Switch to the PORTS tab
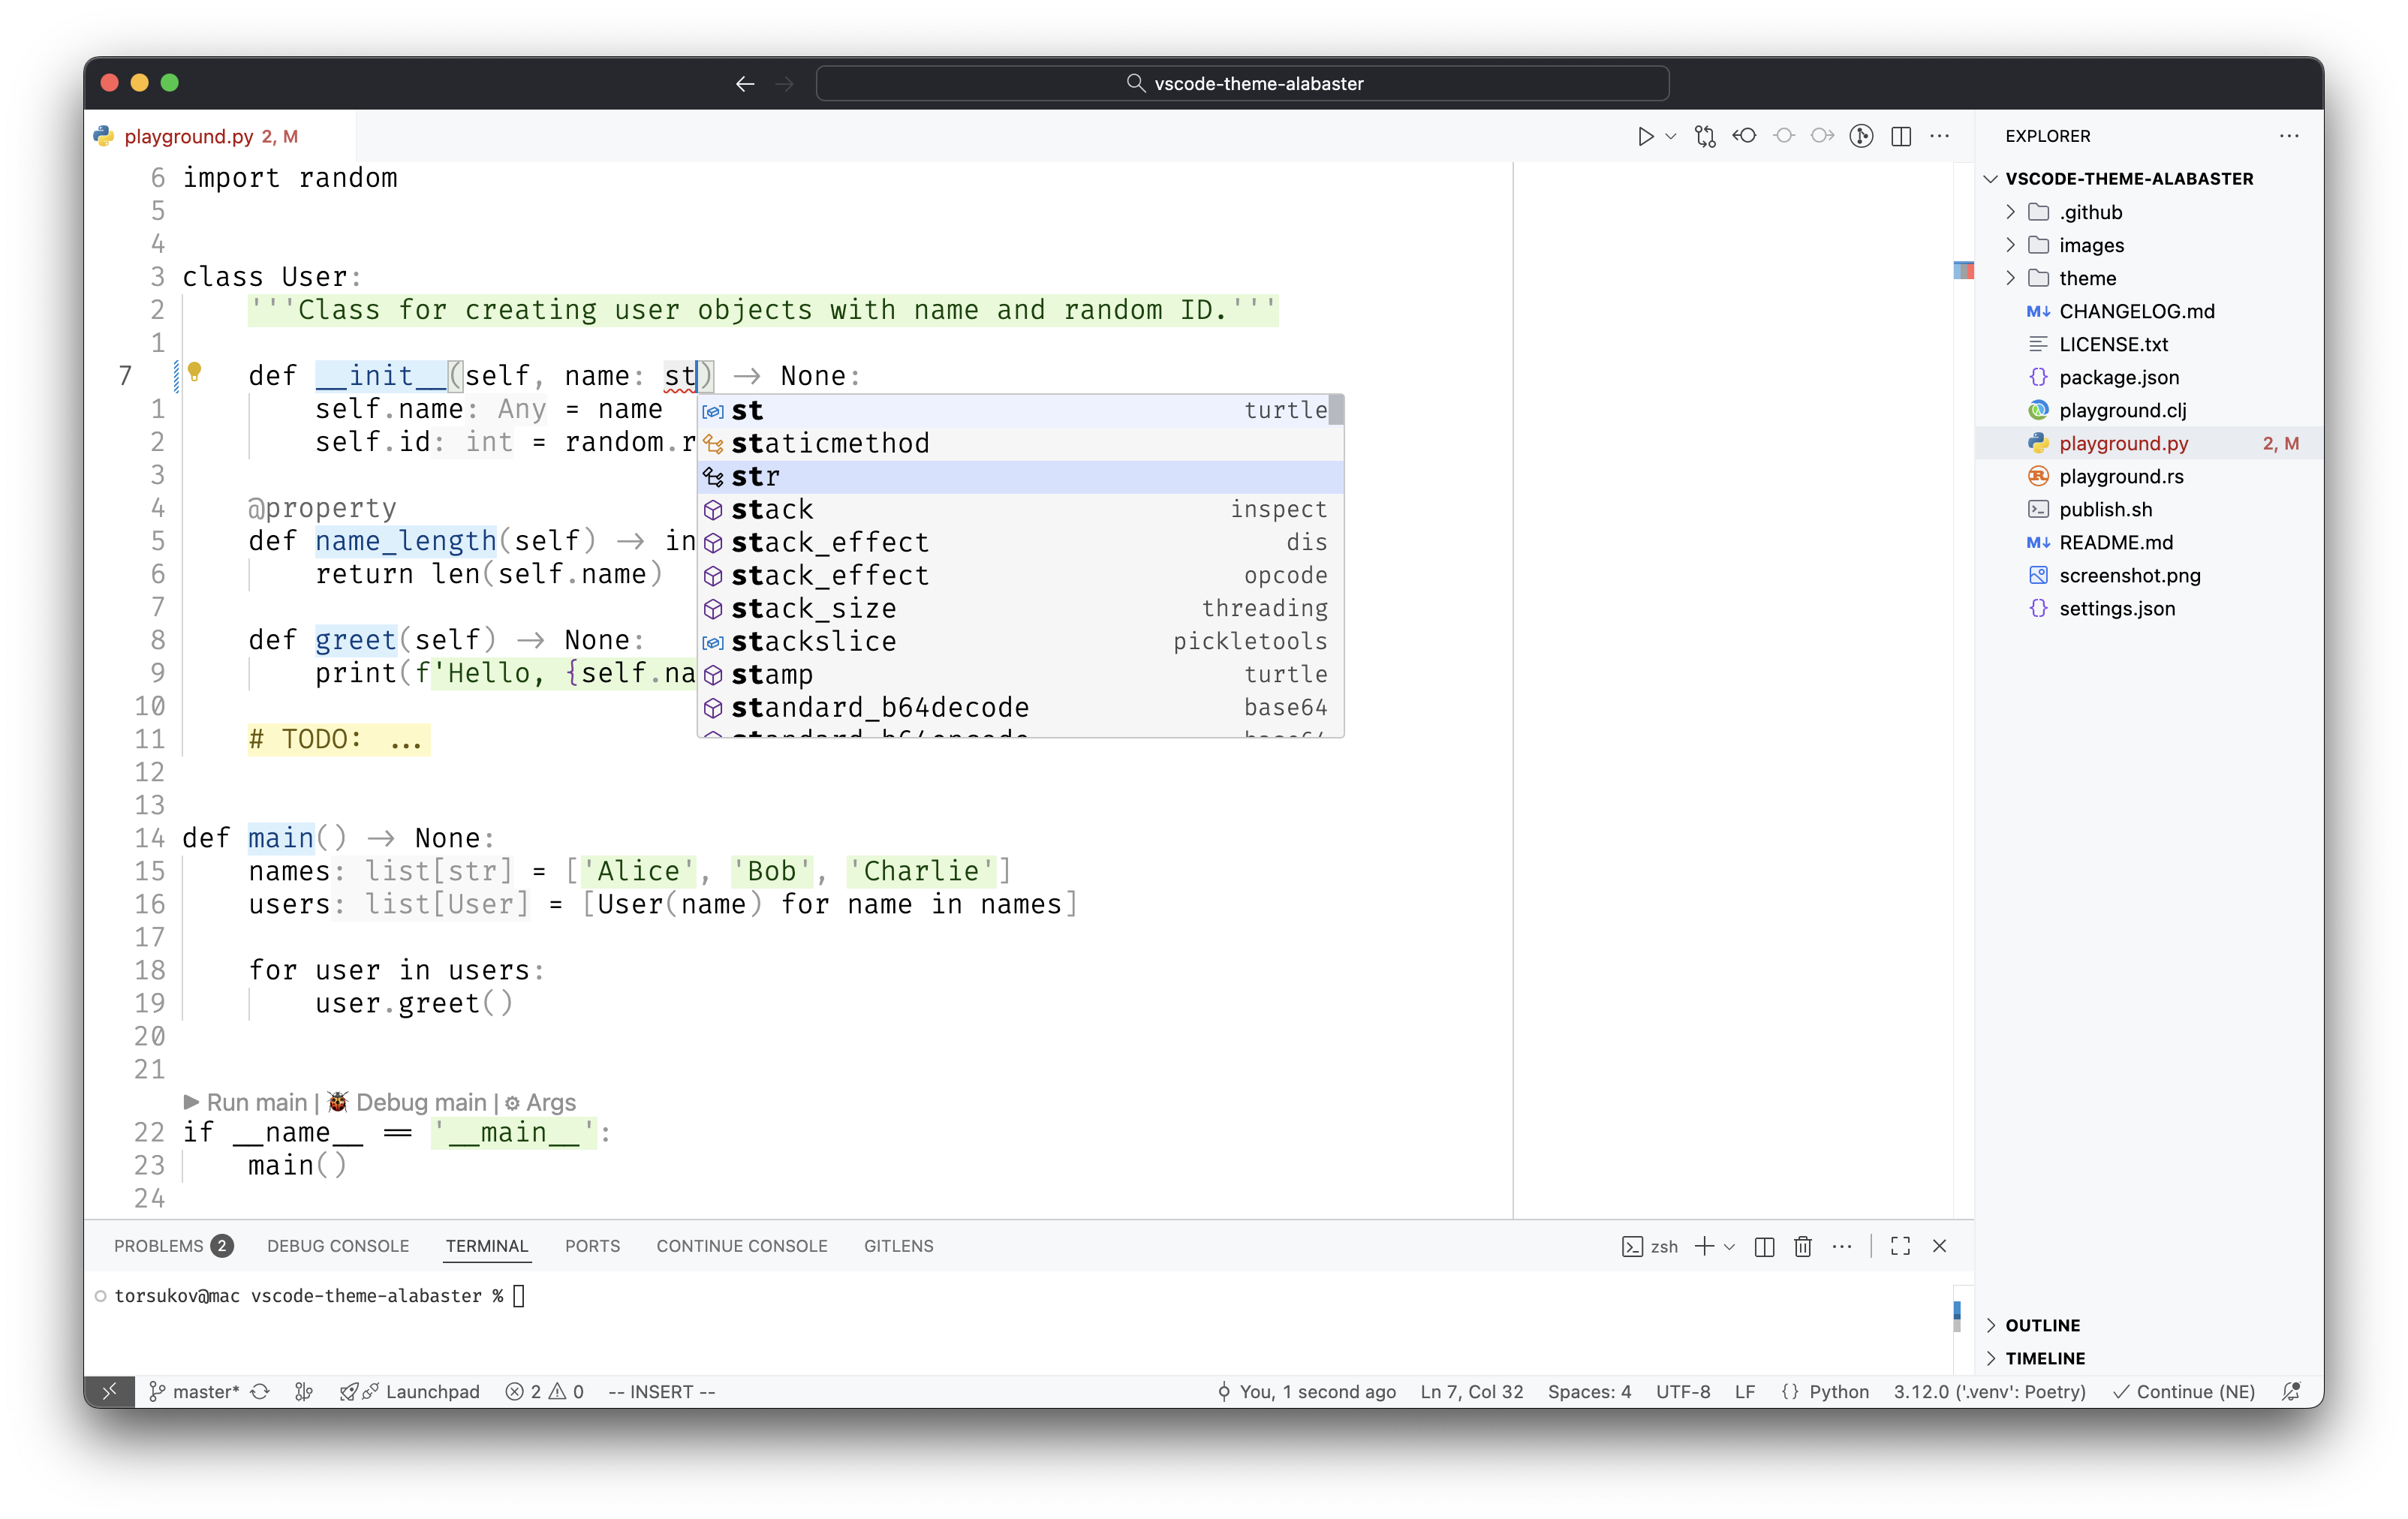The height and width of the screenshot is (1519, 2408). (592, 1246)
